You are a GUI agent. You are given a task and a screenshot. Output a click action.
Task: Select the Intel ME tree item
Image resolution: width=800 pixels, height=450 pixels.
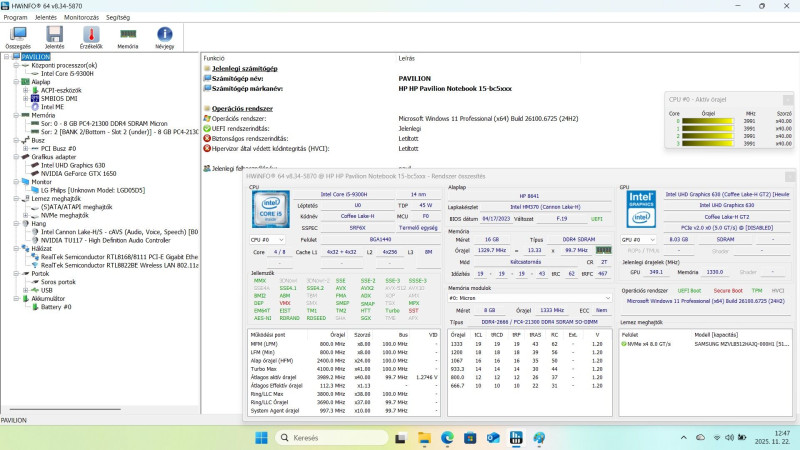(x=52, y=107)
